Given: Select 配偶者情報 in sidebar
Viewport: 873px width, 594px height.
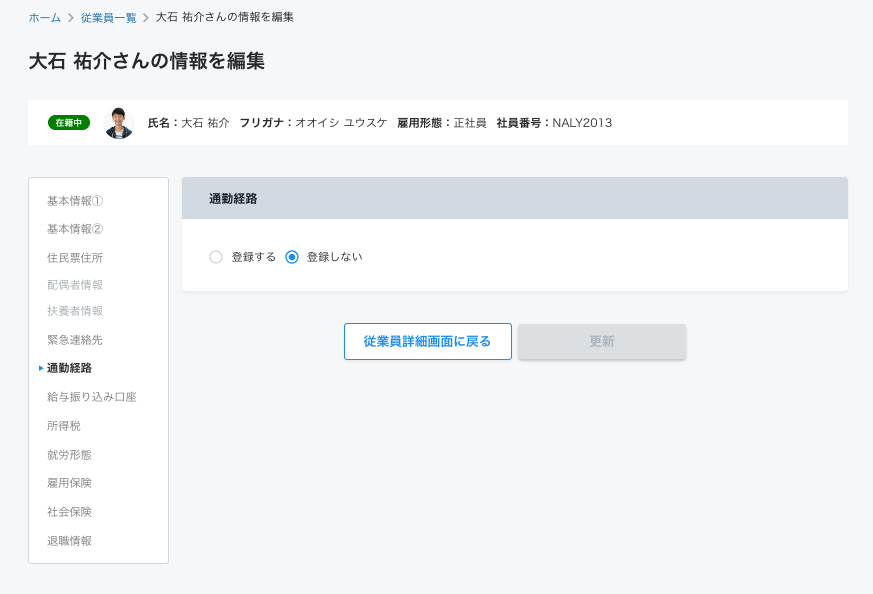Looking at the screenshot, I should (75, 285).
